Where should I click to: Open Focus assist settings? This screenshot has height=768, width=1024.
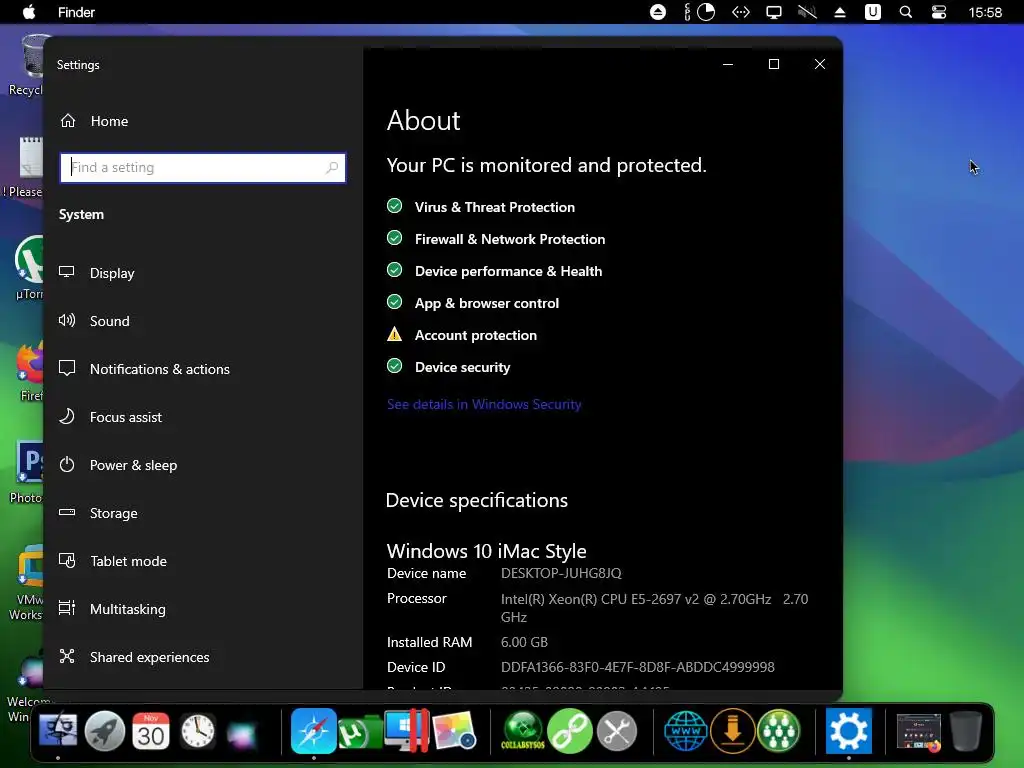(110, 417)
